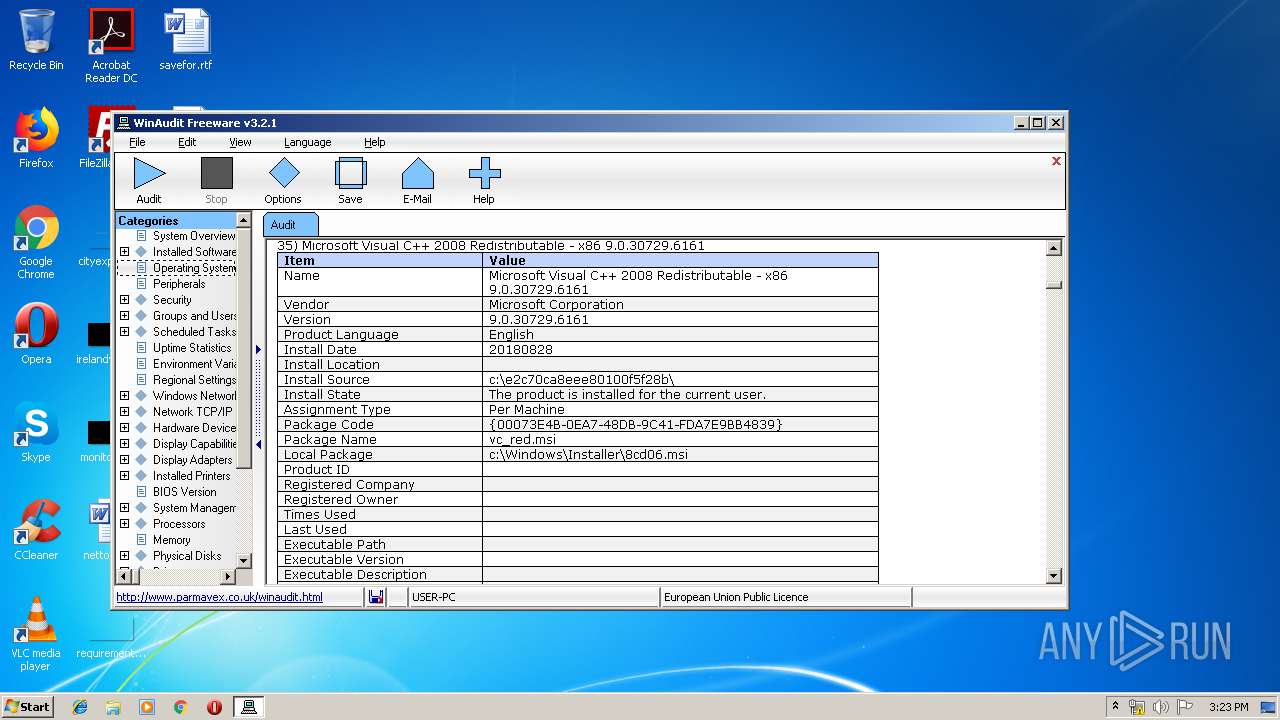Screen dimensions: 1280x720
Task: Expand the Physical Disks tree node
Action: (124, 556)
